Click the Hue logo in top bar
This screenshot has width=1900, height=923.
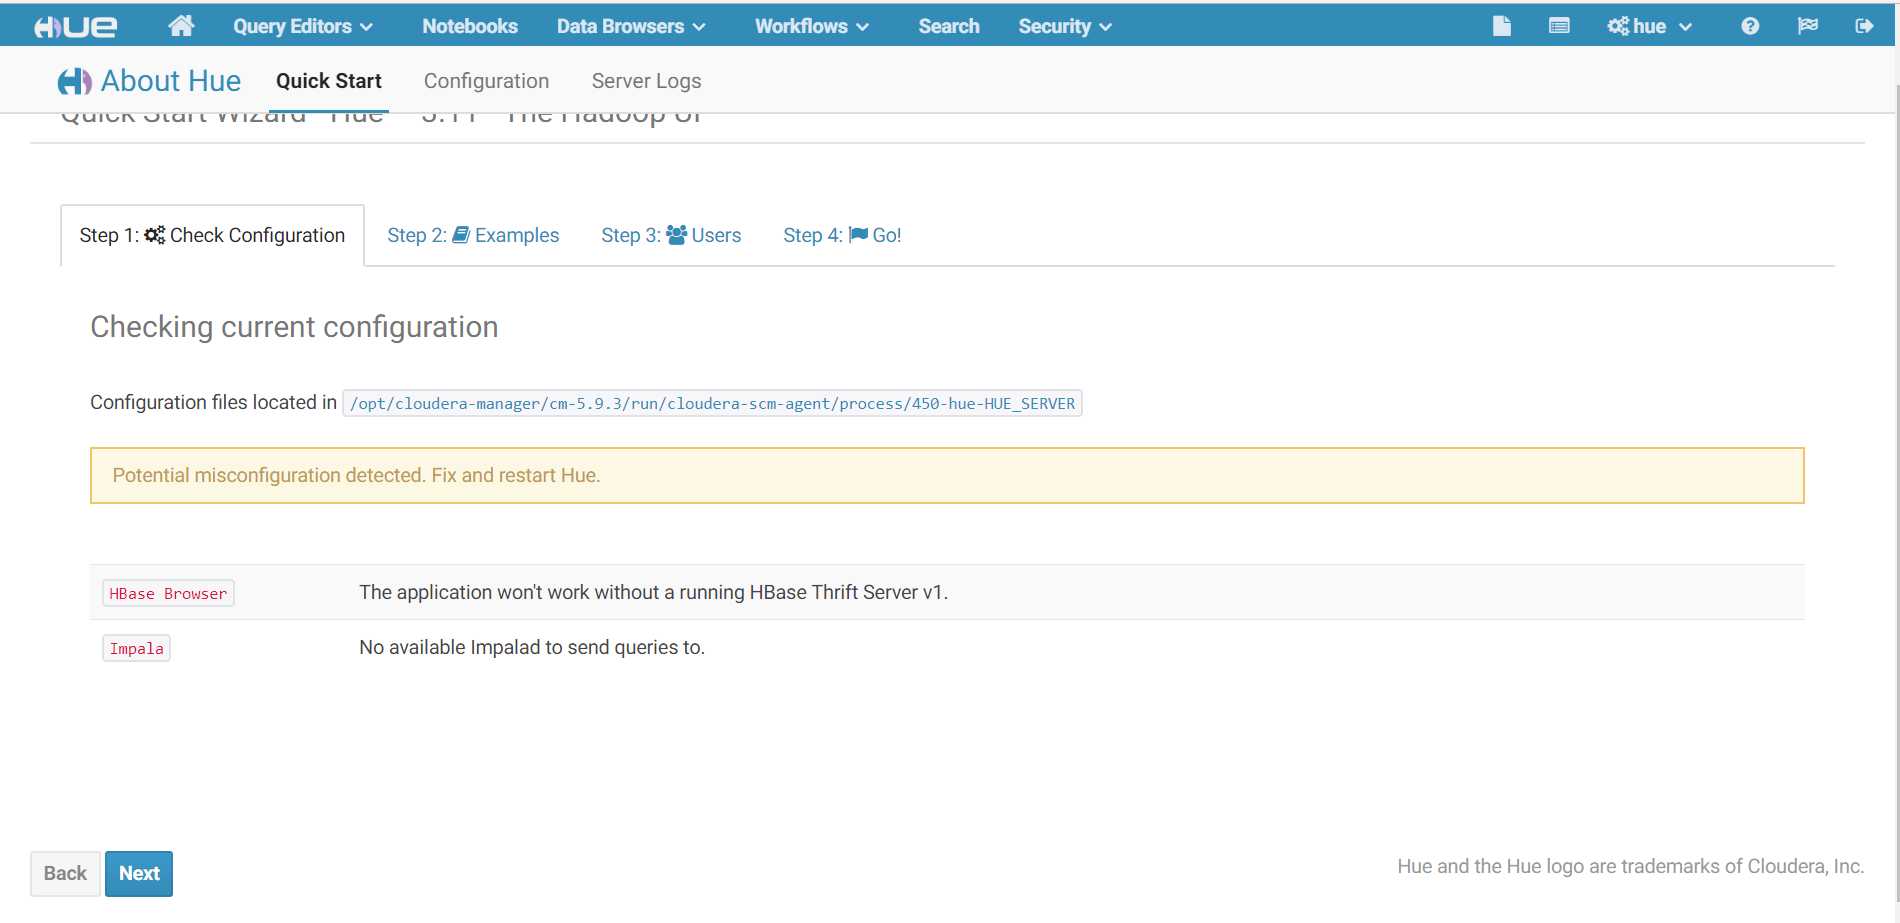pyautogui.click(x=75, y=27)
